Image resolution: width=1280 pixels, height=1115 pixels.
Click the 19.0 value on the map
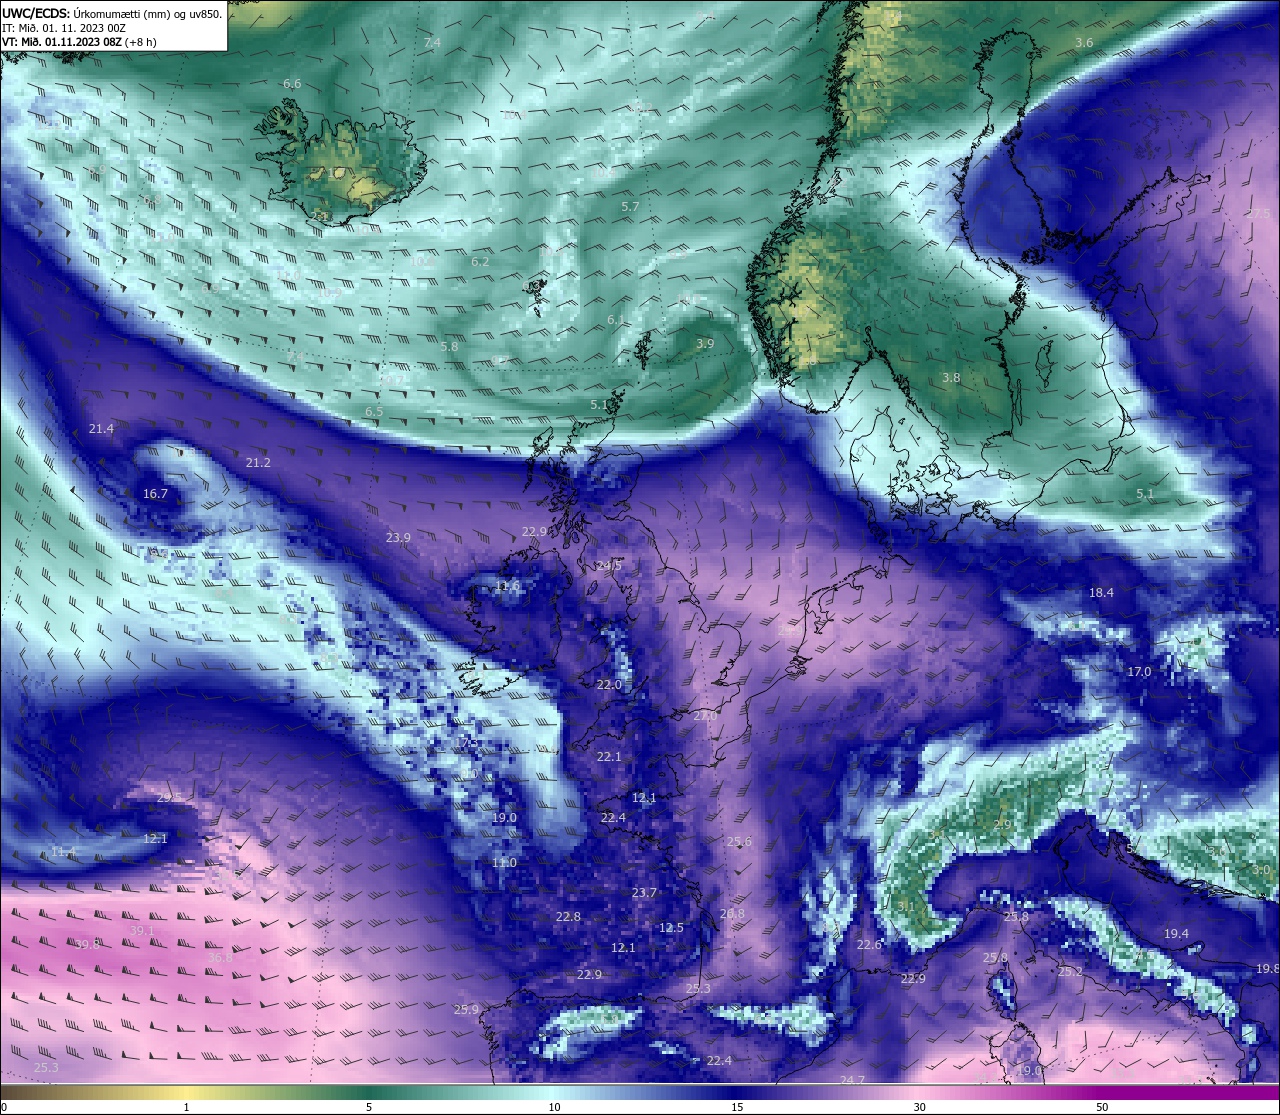tap(504, 818)
